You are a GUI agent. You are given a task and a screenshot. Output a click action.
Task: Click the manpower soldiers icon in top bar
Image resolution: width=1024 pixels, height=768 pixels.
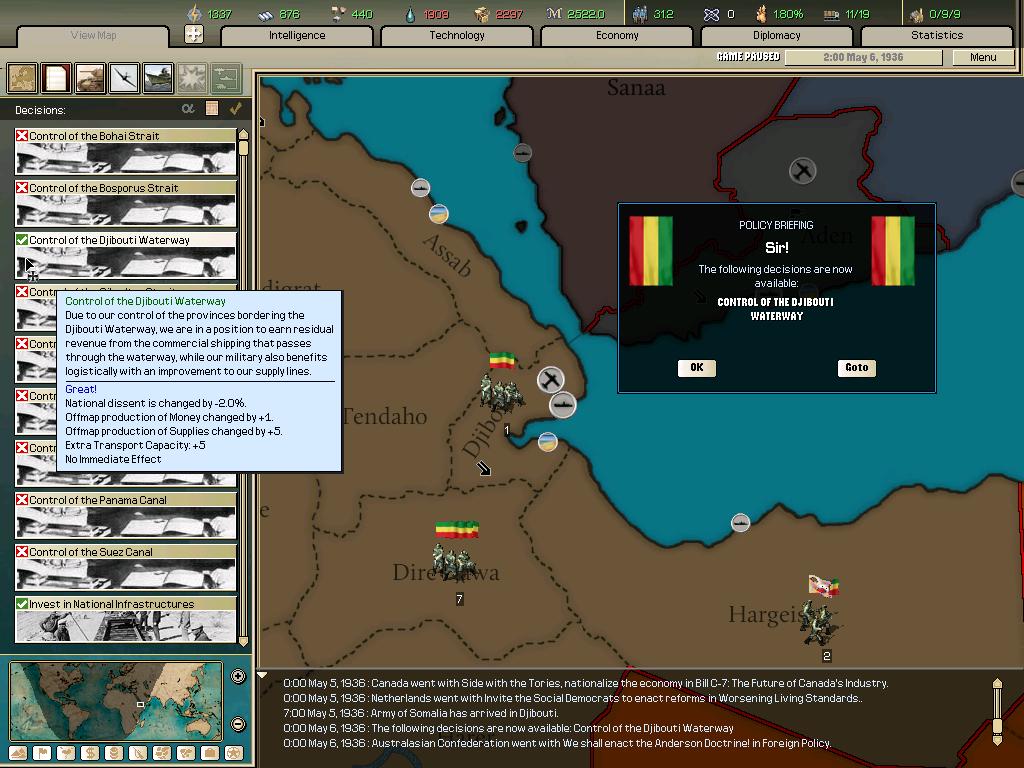tap(640, 14)
